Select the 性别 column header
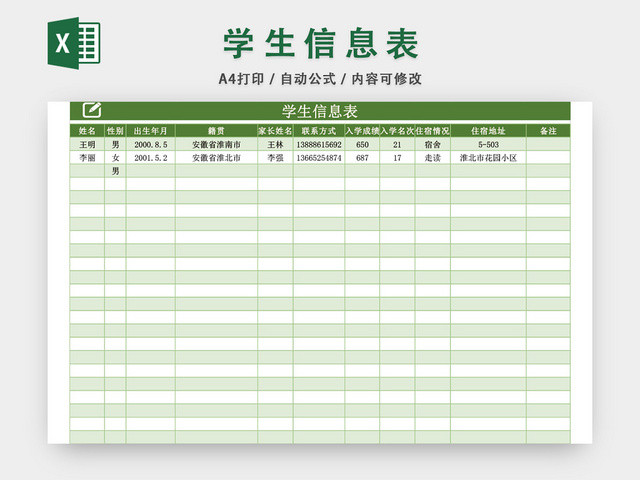640x480 pixels. (115, 131)
